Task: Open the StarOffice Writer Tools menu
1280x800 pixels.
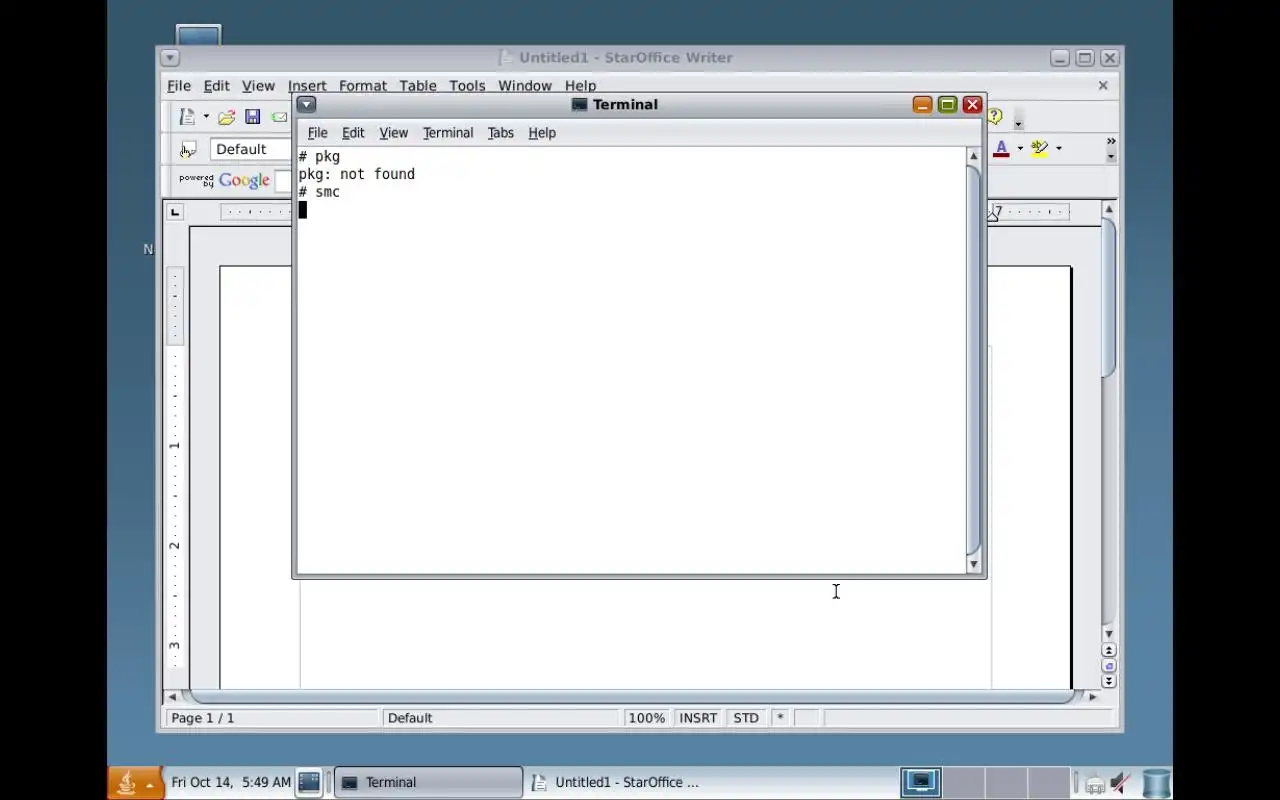Action: (466, 86)
